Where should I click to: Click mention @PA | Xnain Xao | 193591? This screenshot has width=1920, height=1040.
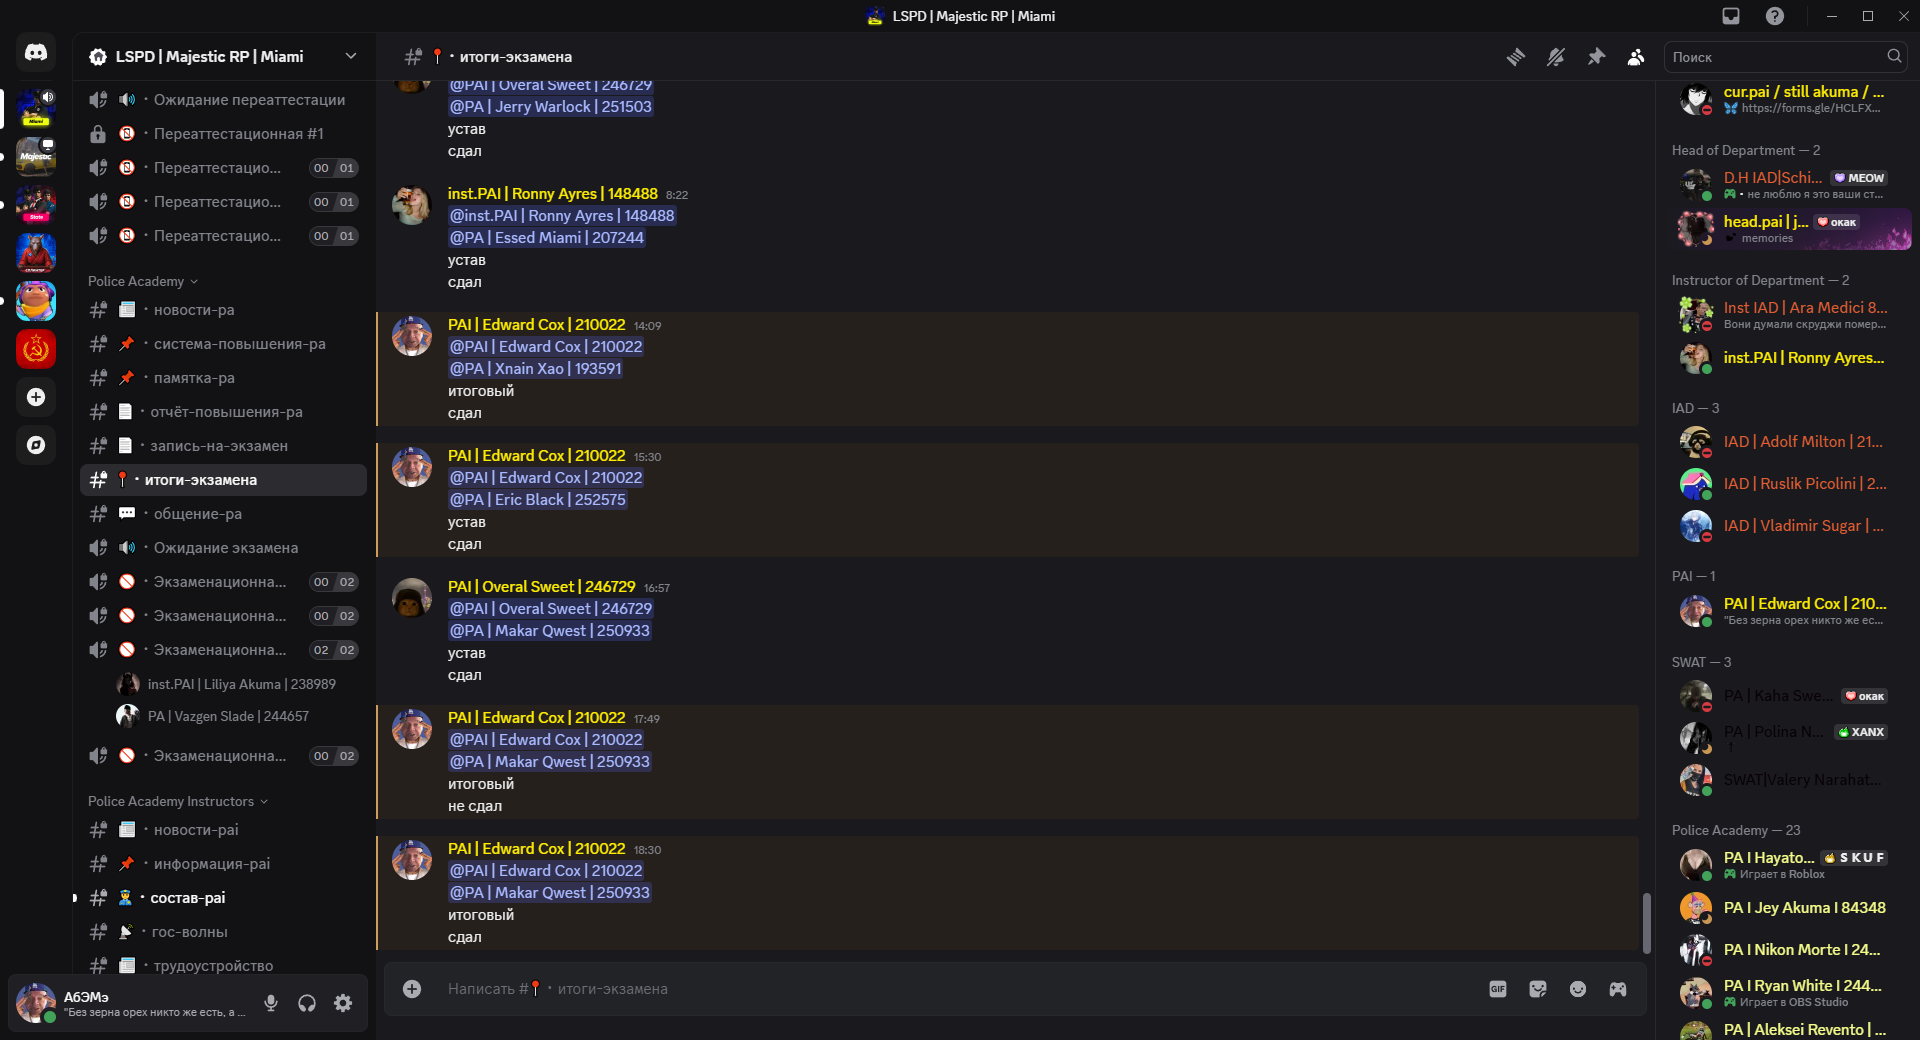[x=536, y=369]
